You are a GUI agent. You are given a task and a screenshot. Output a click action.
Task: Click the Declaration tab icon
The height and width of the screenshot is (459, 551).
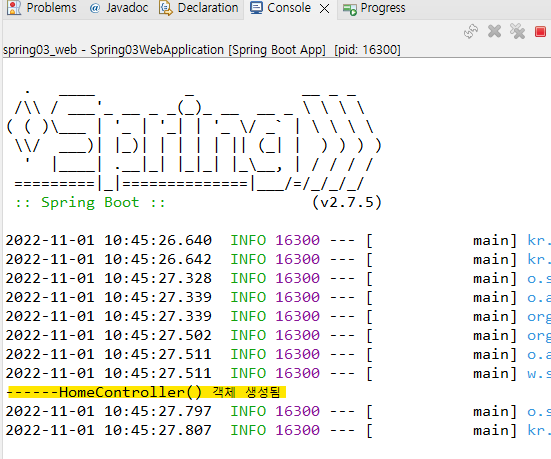[x=166, y=8]
